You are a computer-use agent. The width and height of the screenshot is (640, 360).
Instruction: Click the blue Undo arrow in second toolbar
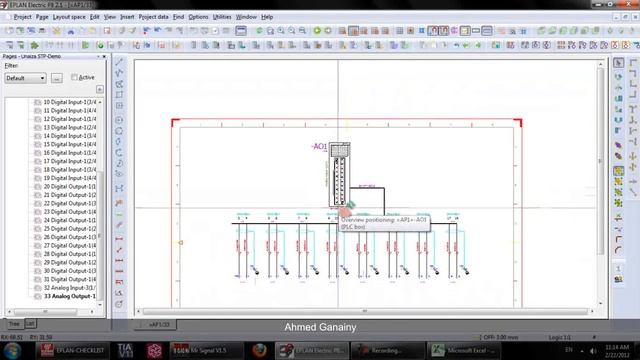click(x=456, y=45)
